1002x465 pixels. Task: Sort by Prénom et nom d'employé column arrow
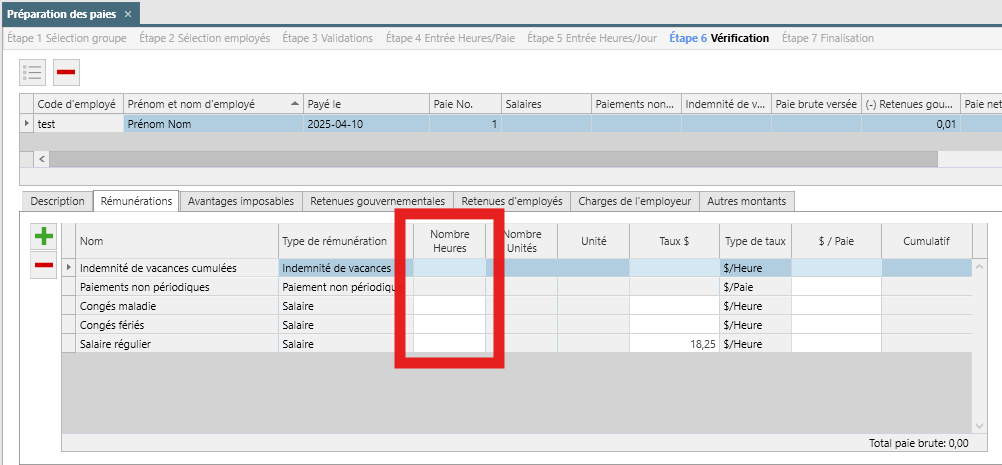(x=294, y=103)
